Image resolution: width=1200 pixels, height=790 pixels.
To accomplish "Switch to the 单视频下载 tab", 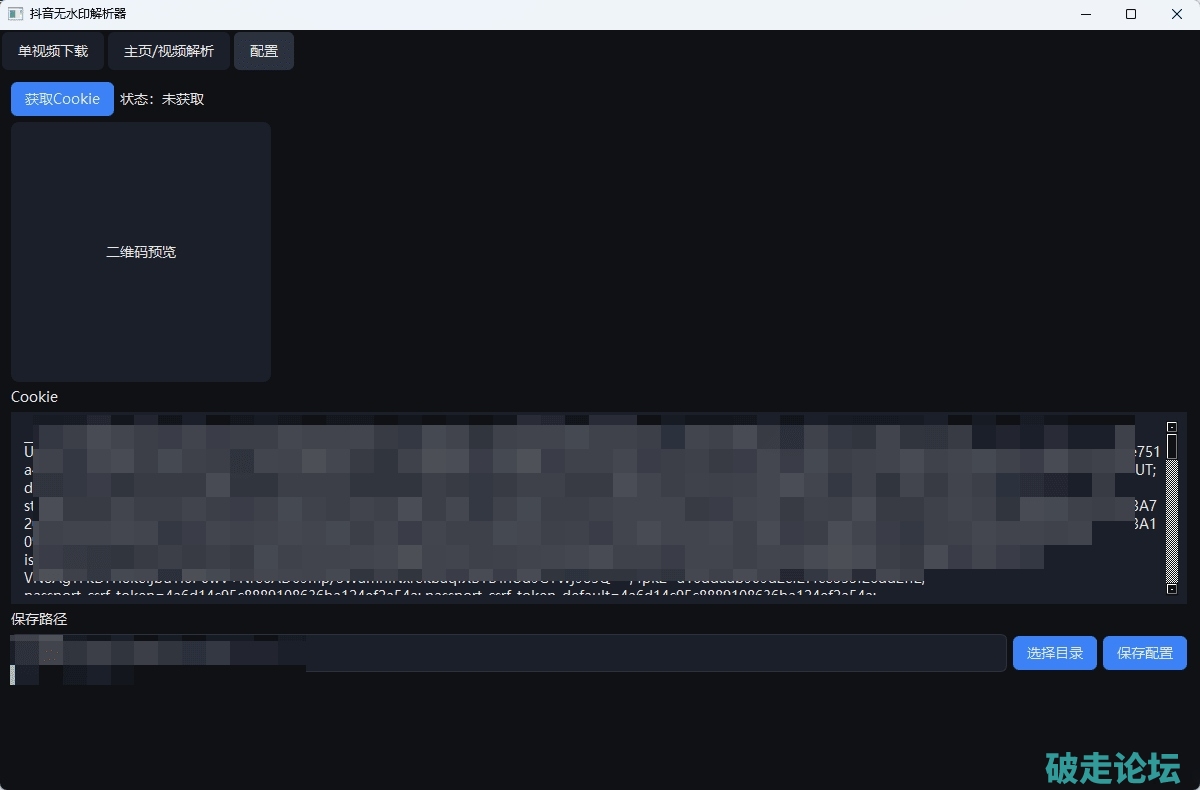I will pos(53,51).
